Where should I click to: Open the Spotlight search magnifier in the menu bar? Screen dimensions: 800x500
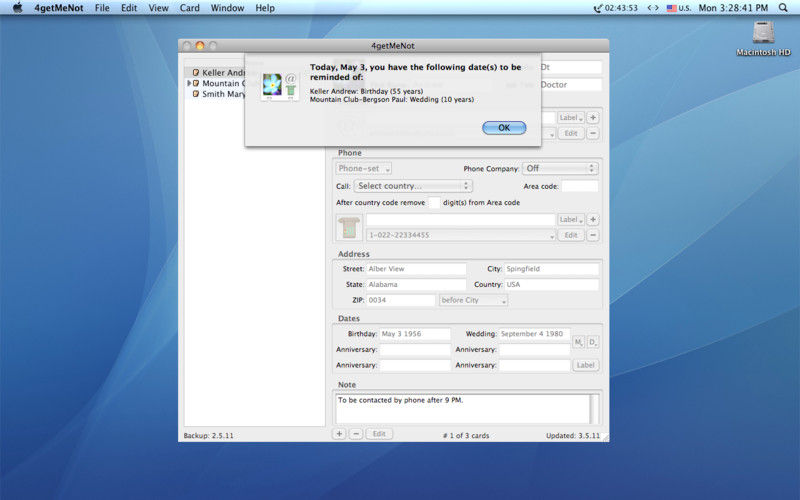(x=783, y=8)
